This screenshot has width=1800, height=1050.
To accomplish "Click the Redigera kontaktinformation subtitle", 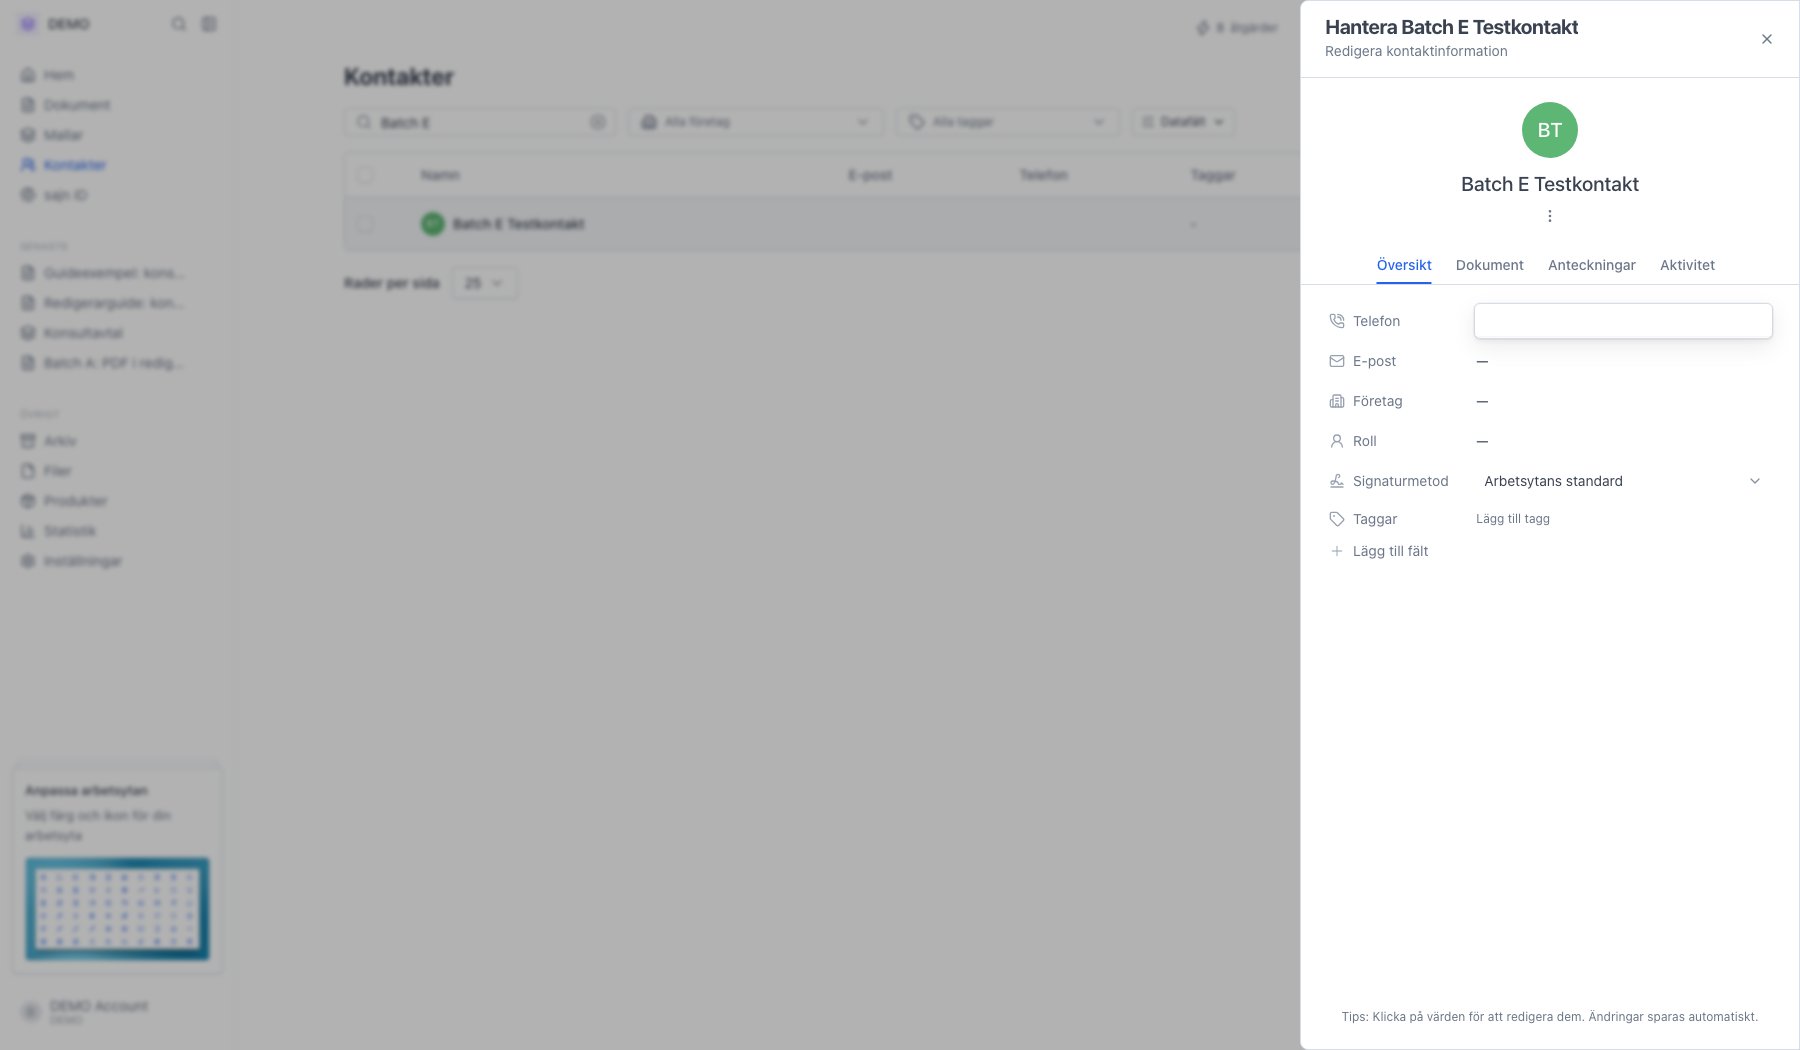I will (x=1416, y=51).
